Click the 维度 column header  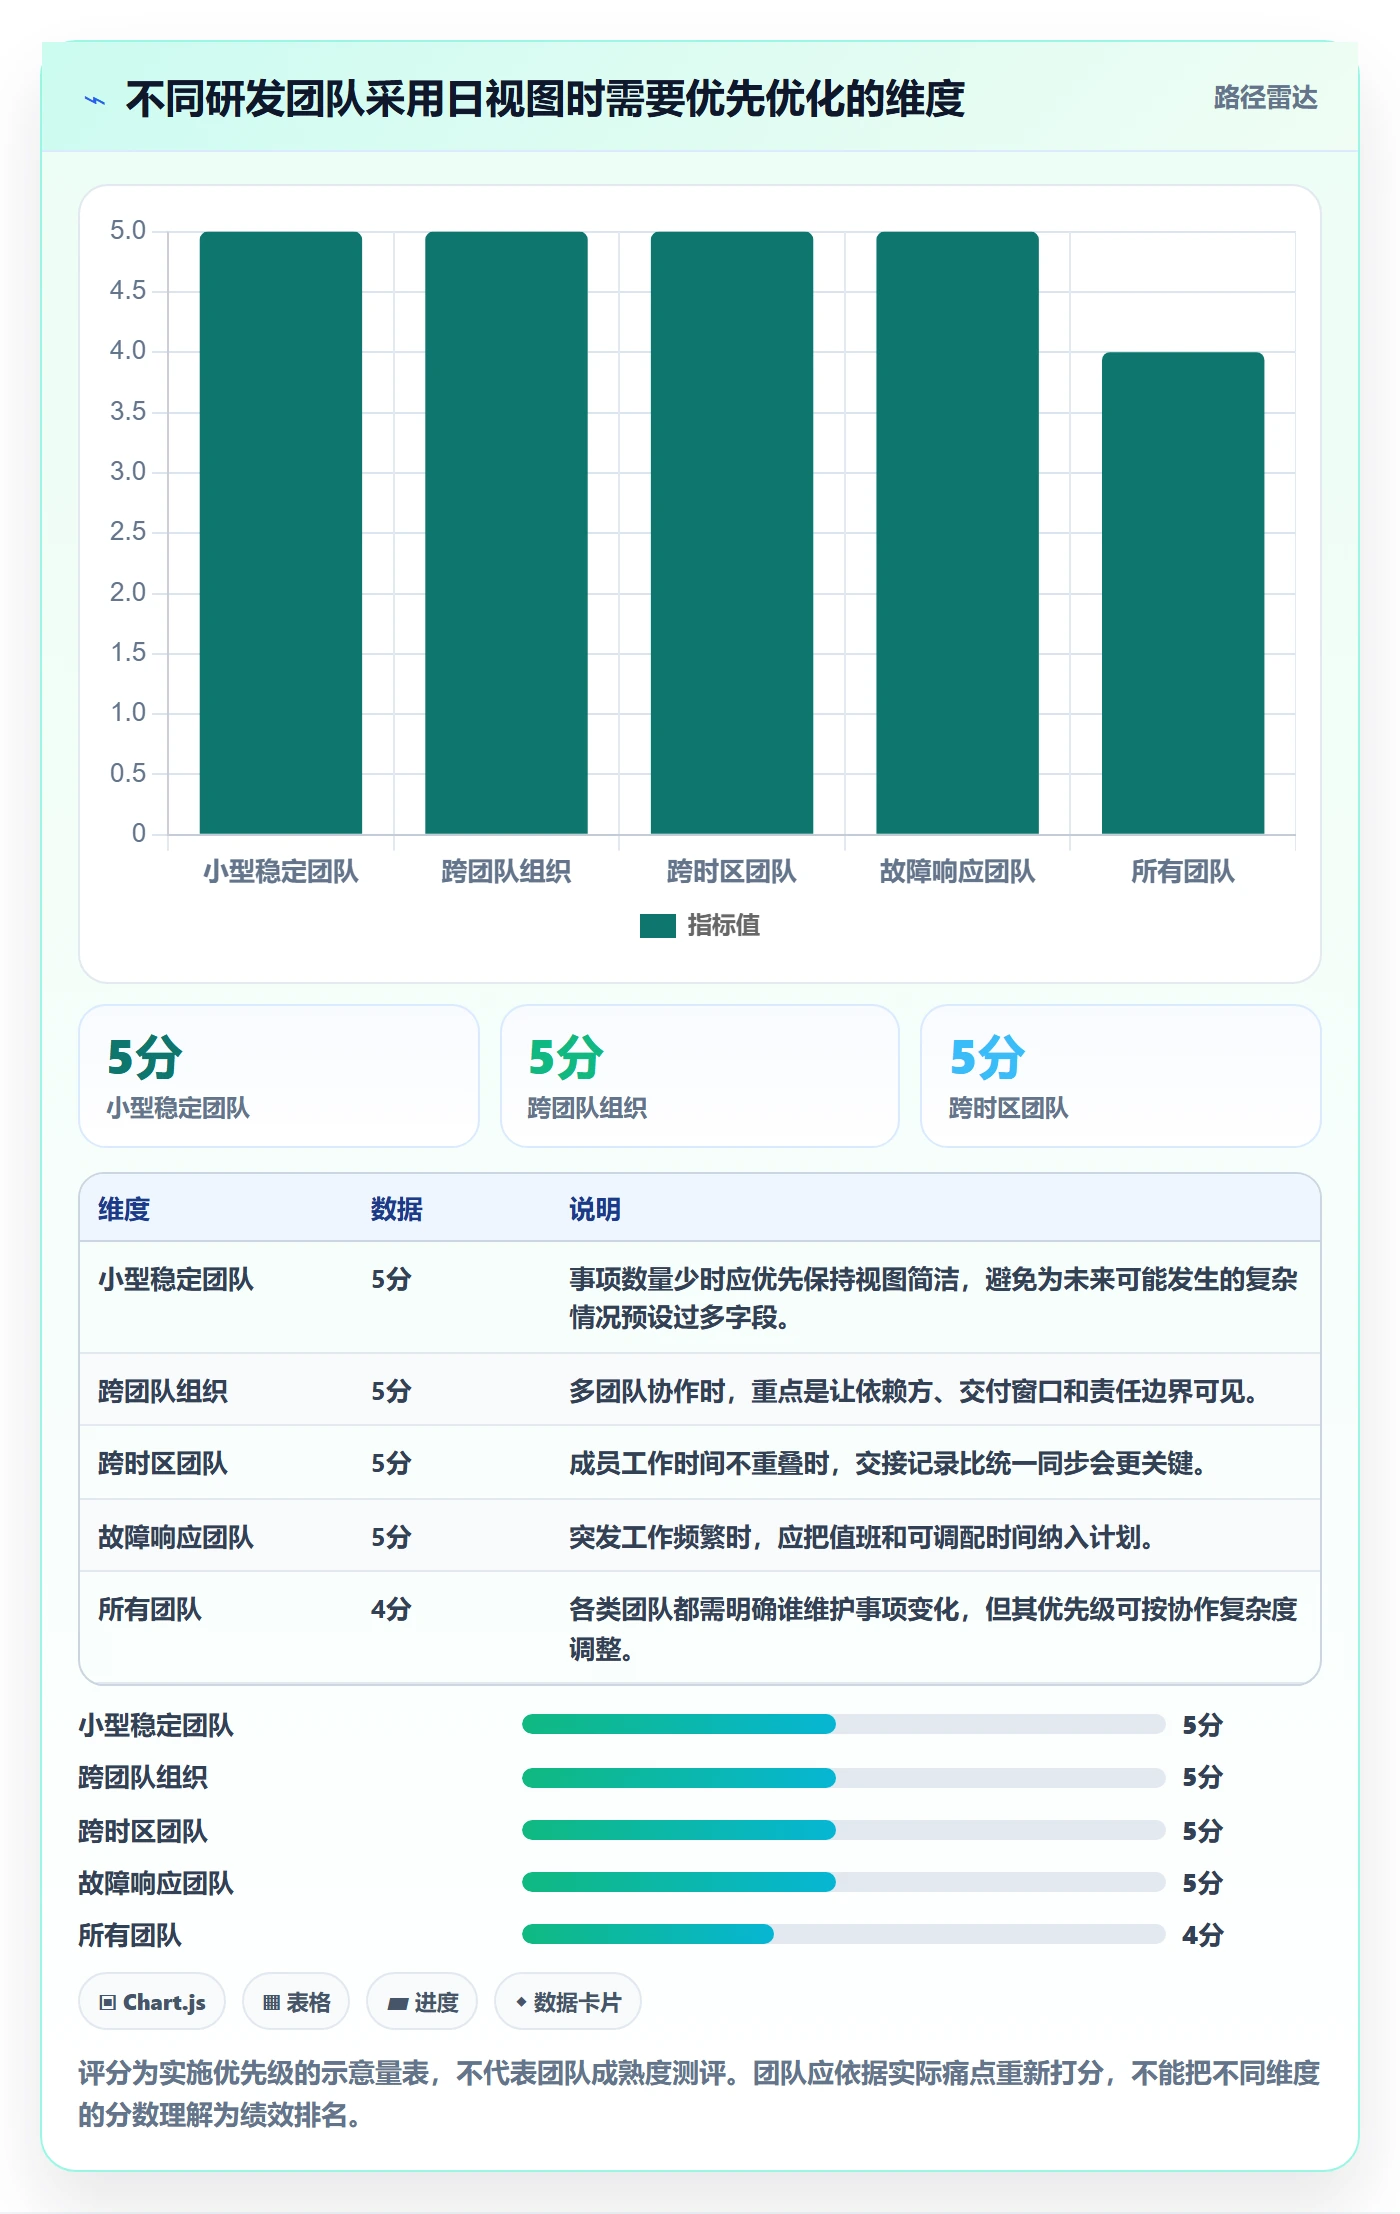[x=124, y=1209]
